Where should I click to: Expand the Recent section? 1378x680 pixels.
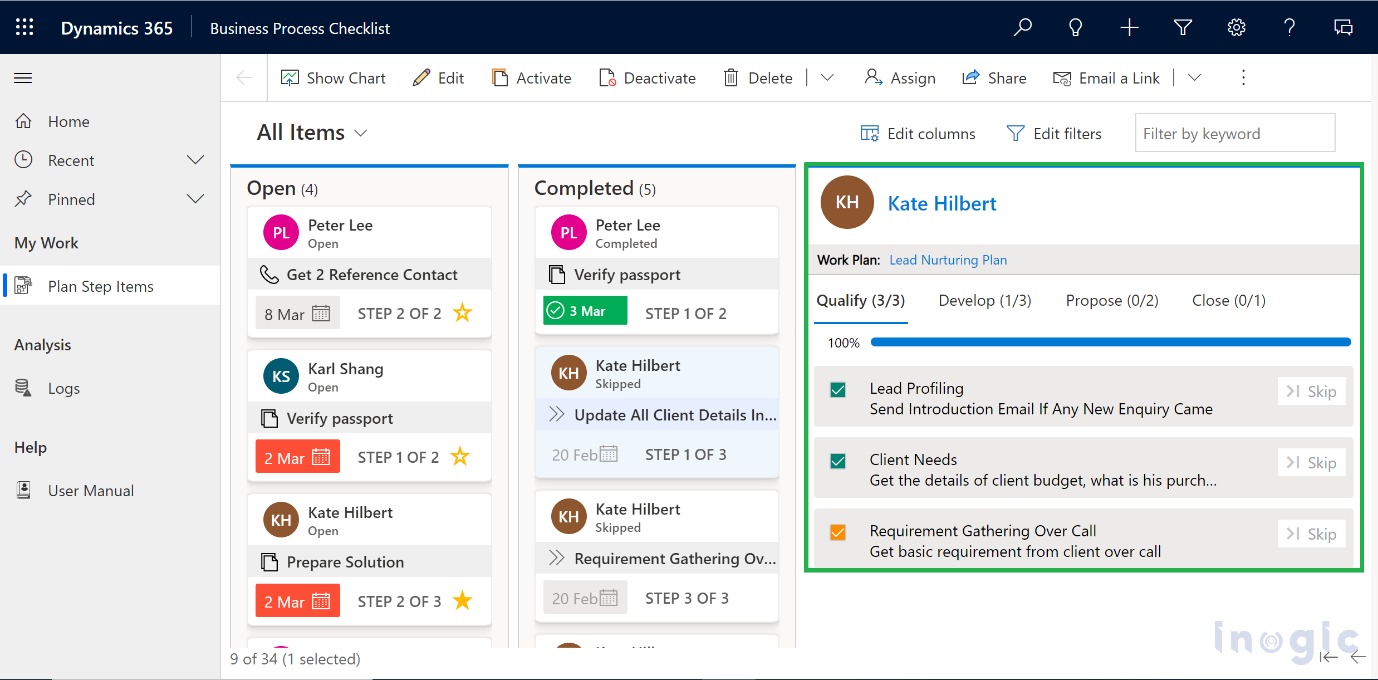[196, 160]
